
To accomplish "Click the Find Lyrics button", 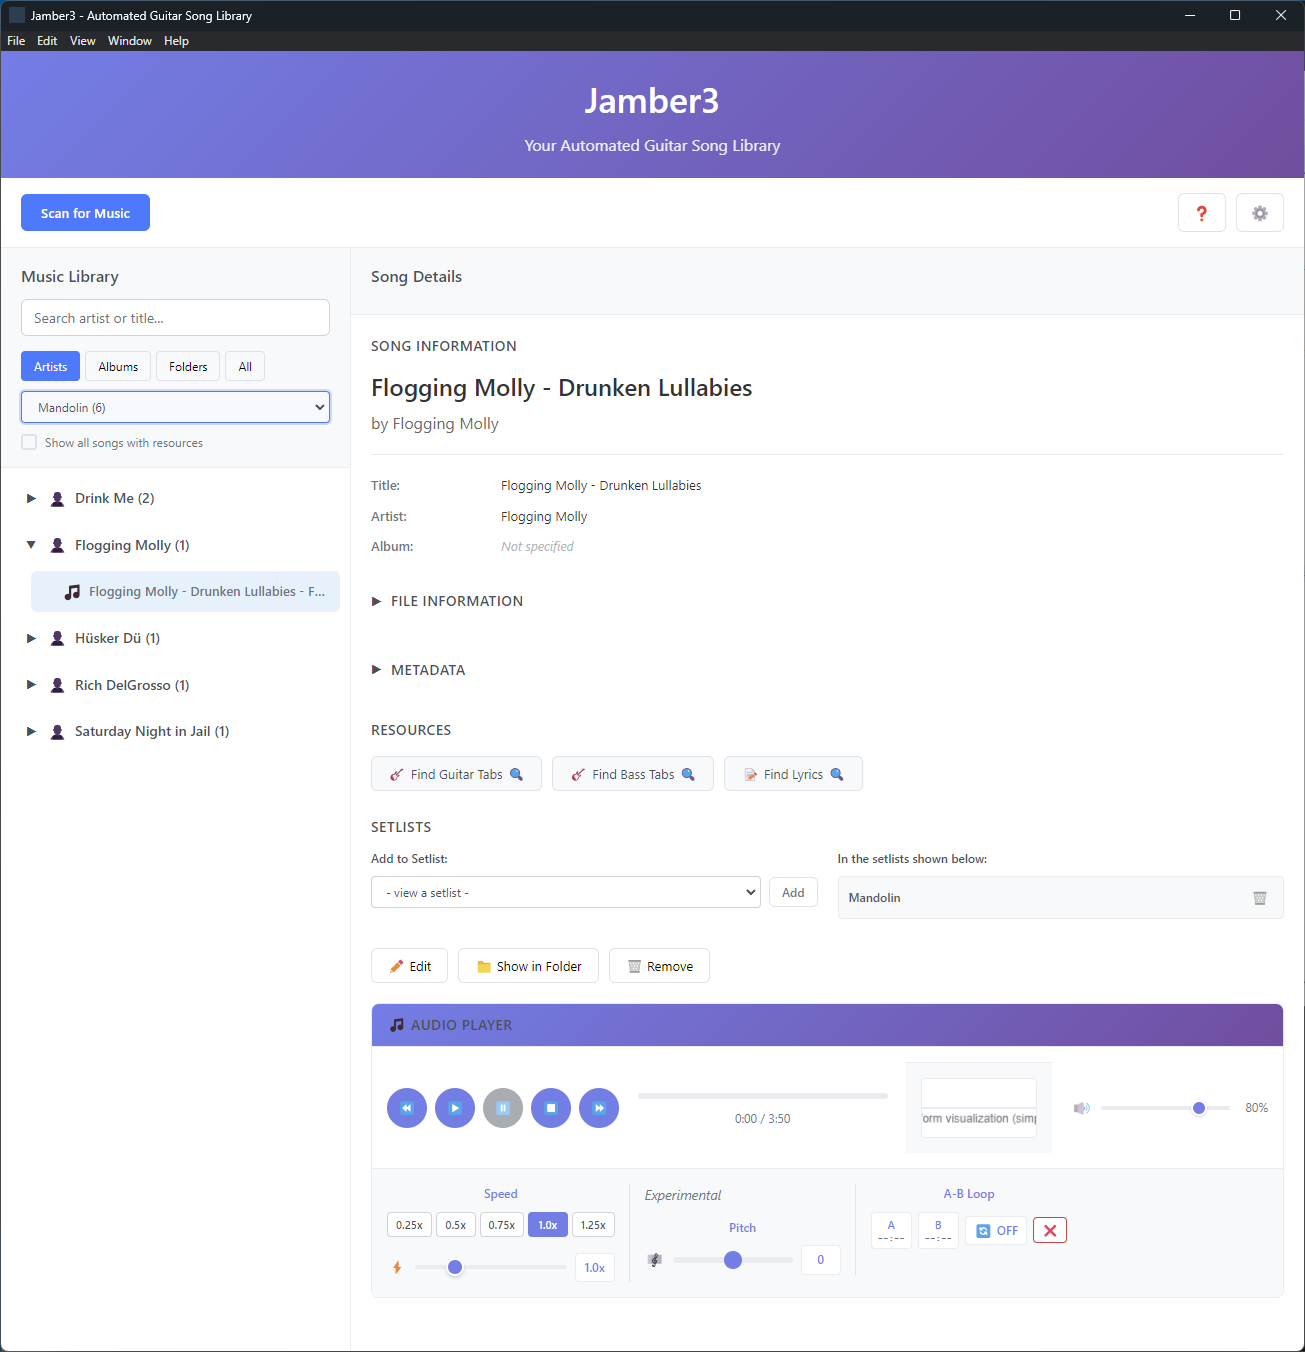I will [x=793, y=774].
